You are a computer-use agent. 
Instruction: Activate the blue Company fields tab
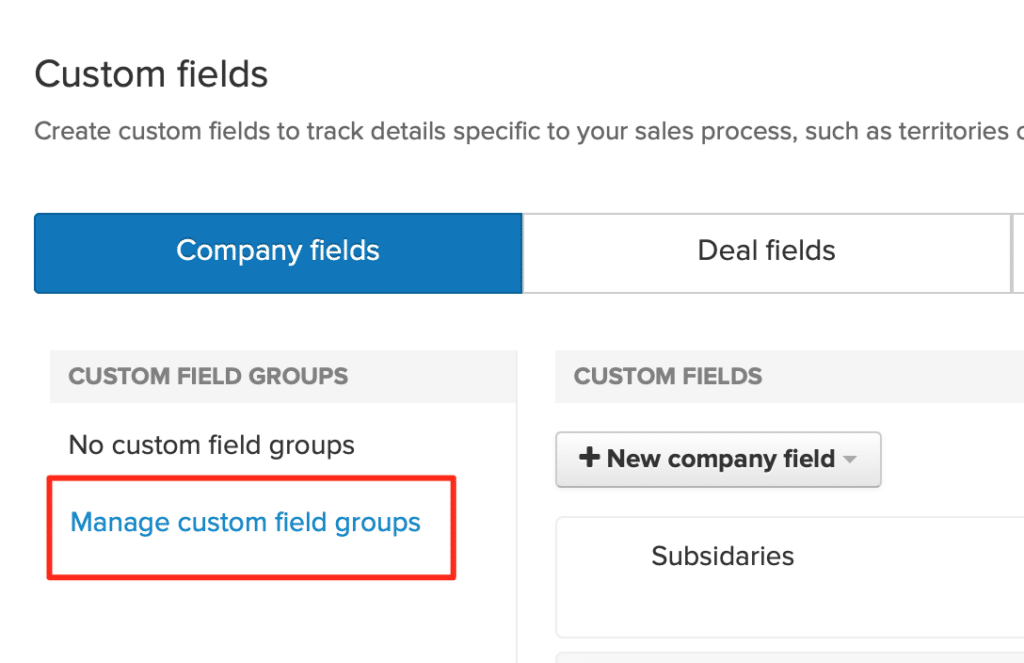point(278,252)
